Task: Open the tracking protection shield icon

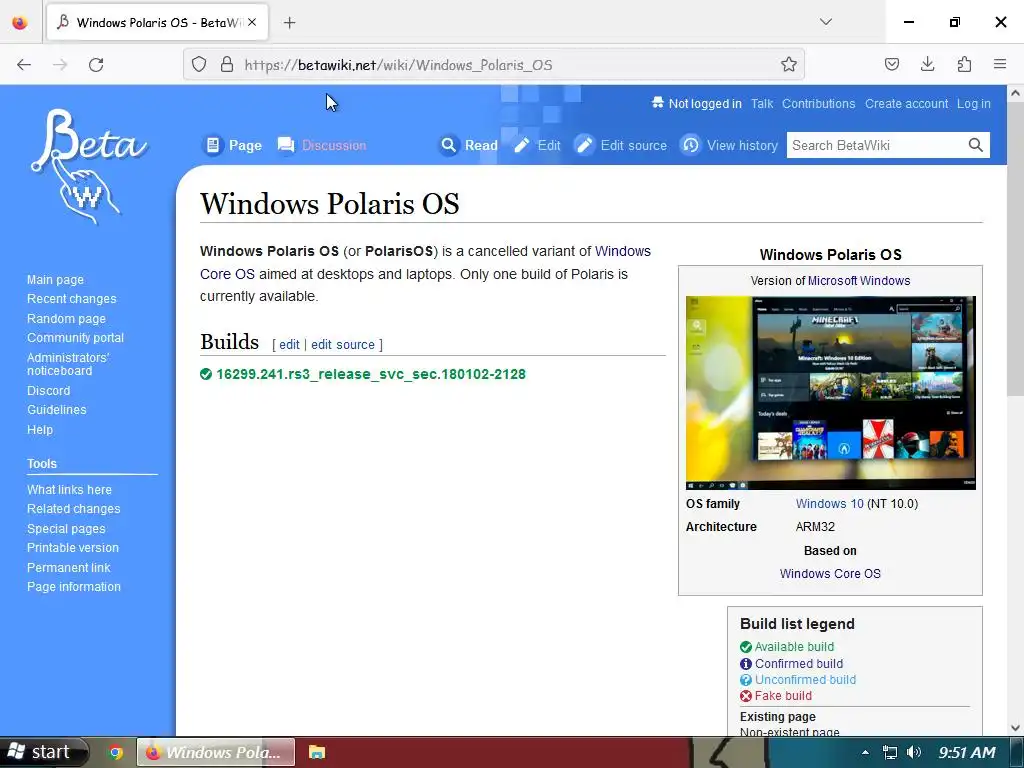Action: click(x=199, y=65)
